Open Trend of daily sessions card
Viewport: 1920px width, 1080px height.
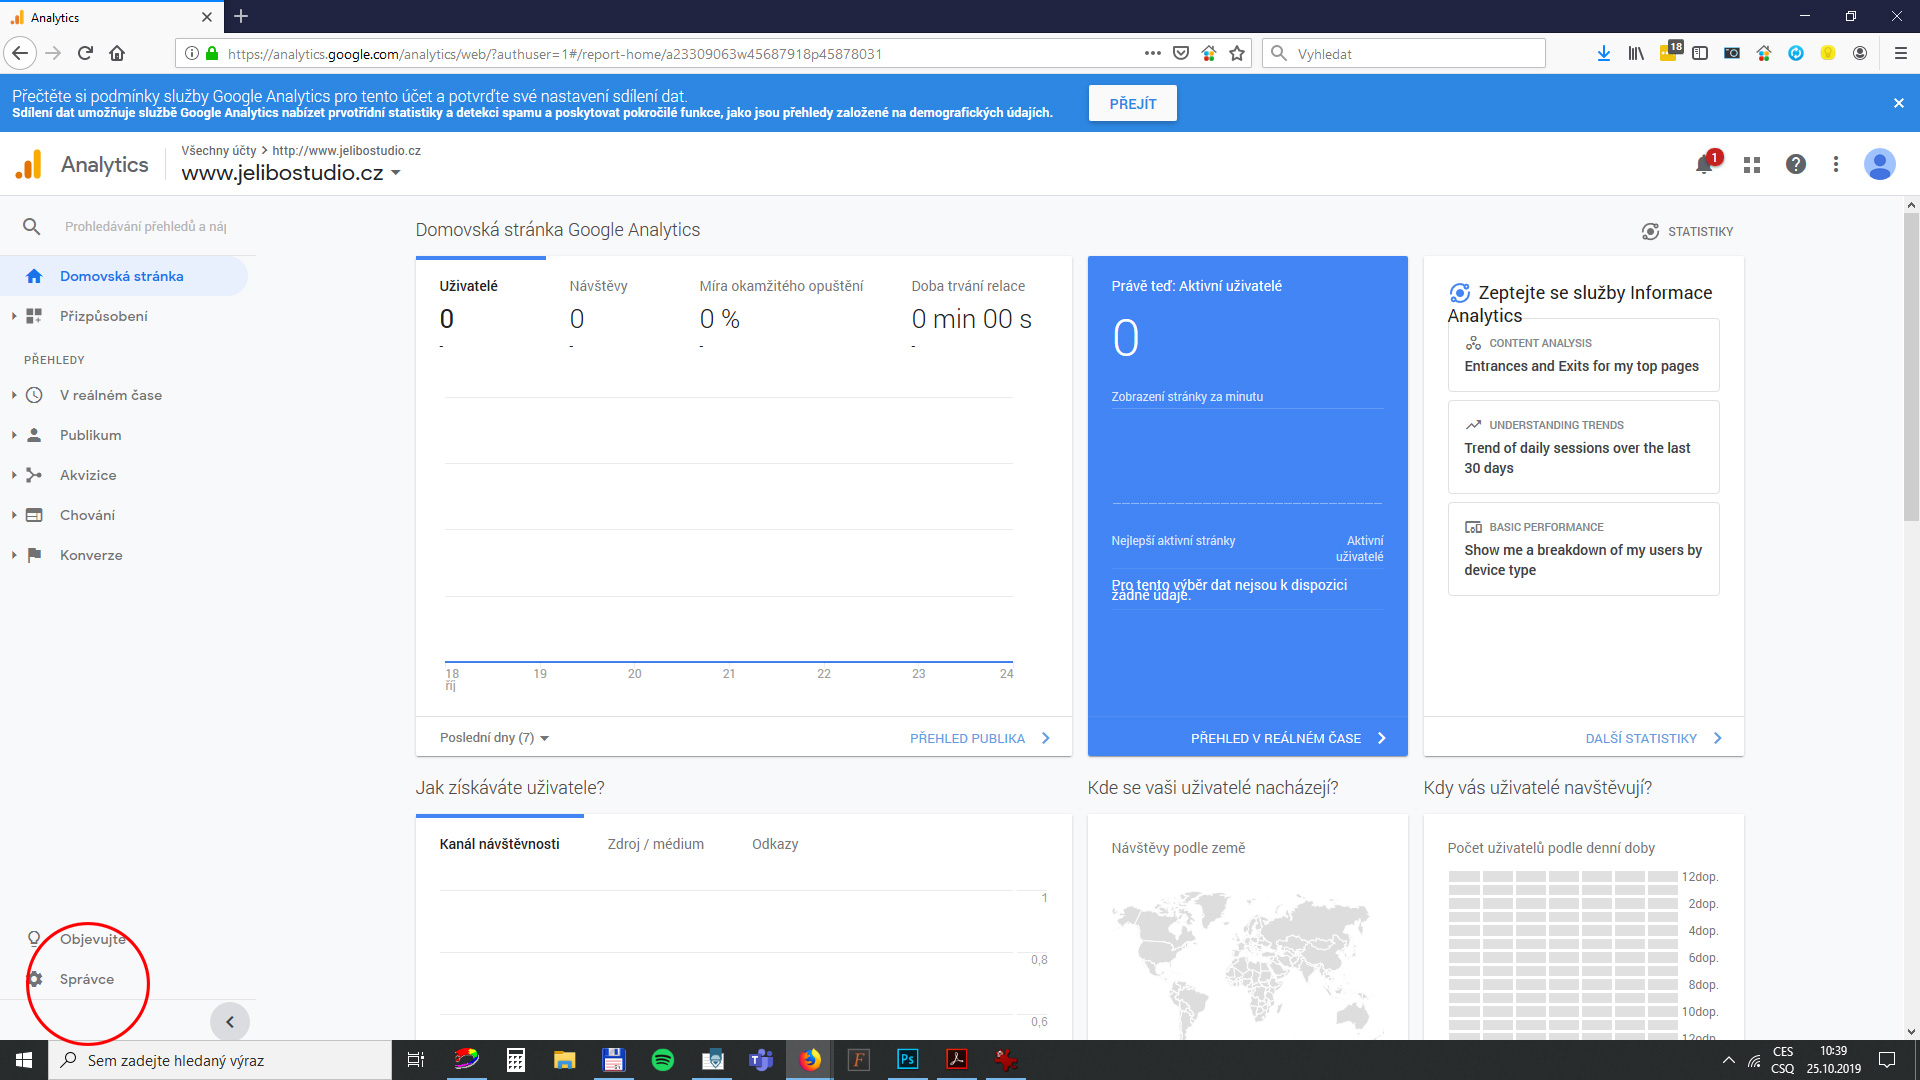click(x=1584, y=447)
